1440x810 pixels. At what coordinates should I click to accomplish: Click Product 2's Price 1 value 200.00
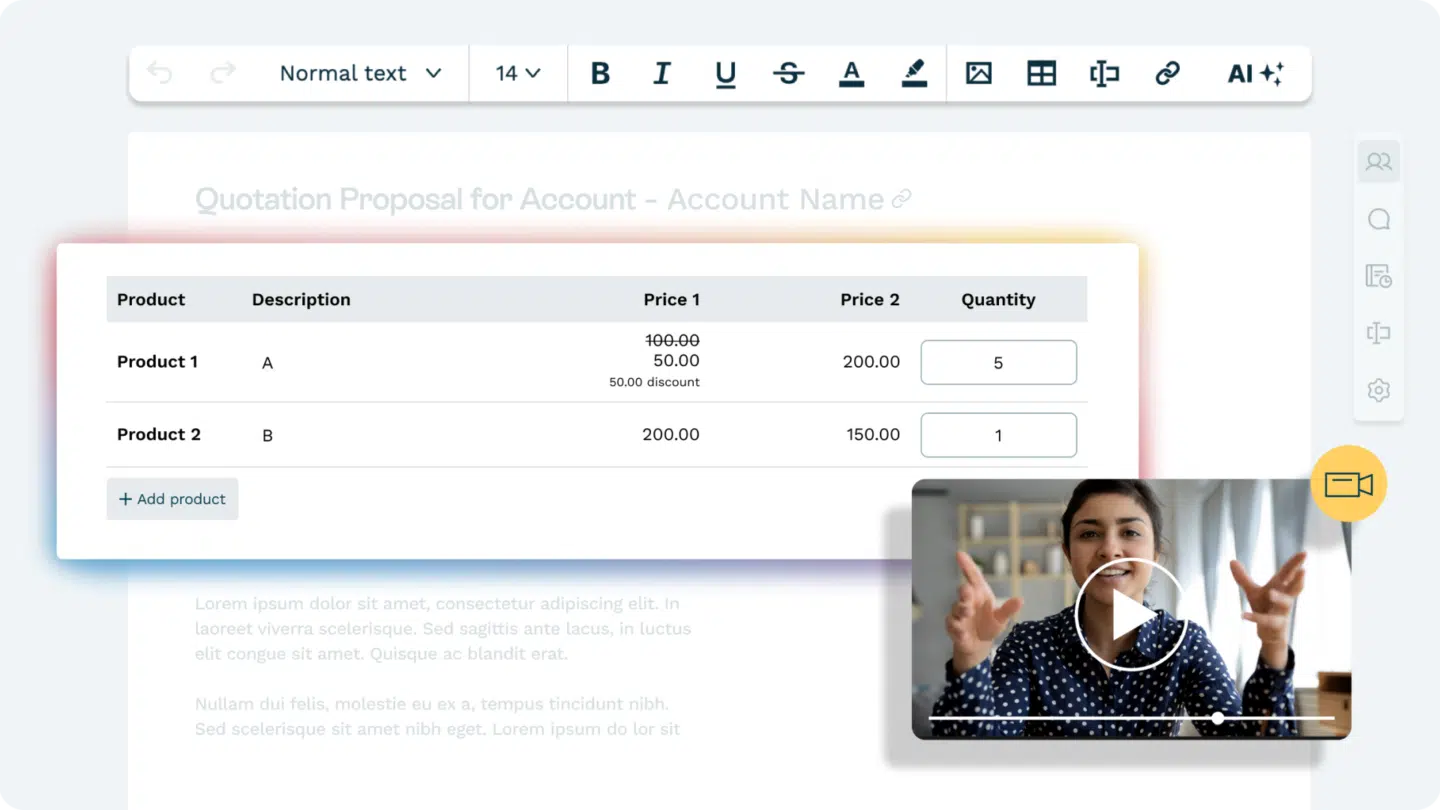[671, 434]
